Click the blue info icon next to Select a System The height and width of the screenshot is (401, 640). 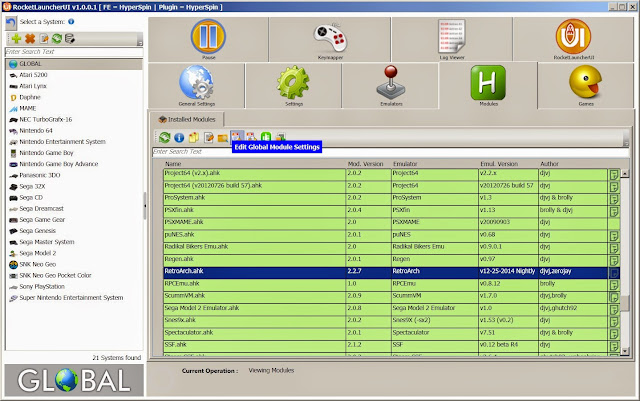71,22
